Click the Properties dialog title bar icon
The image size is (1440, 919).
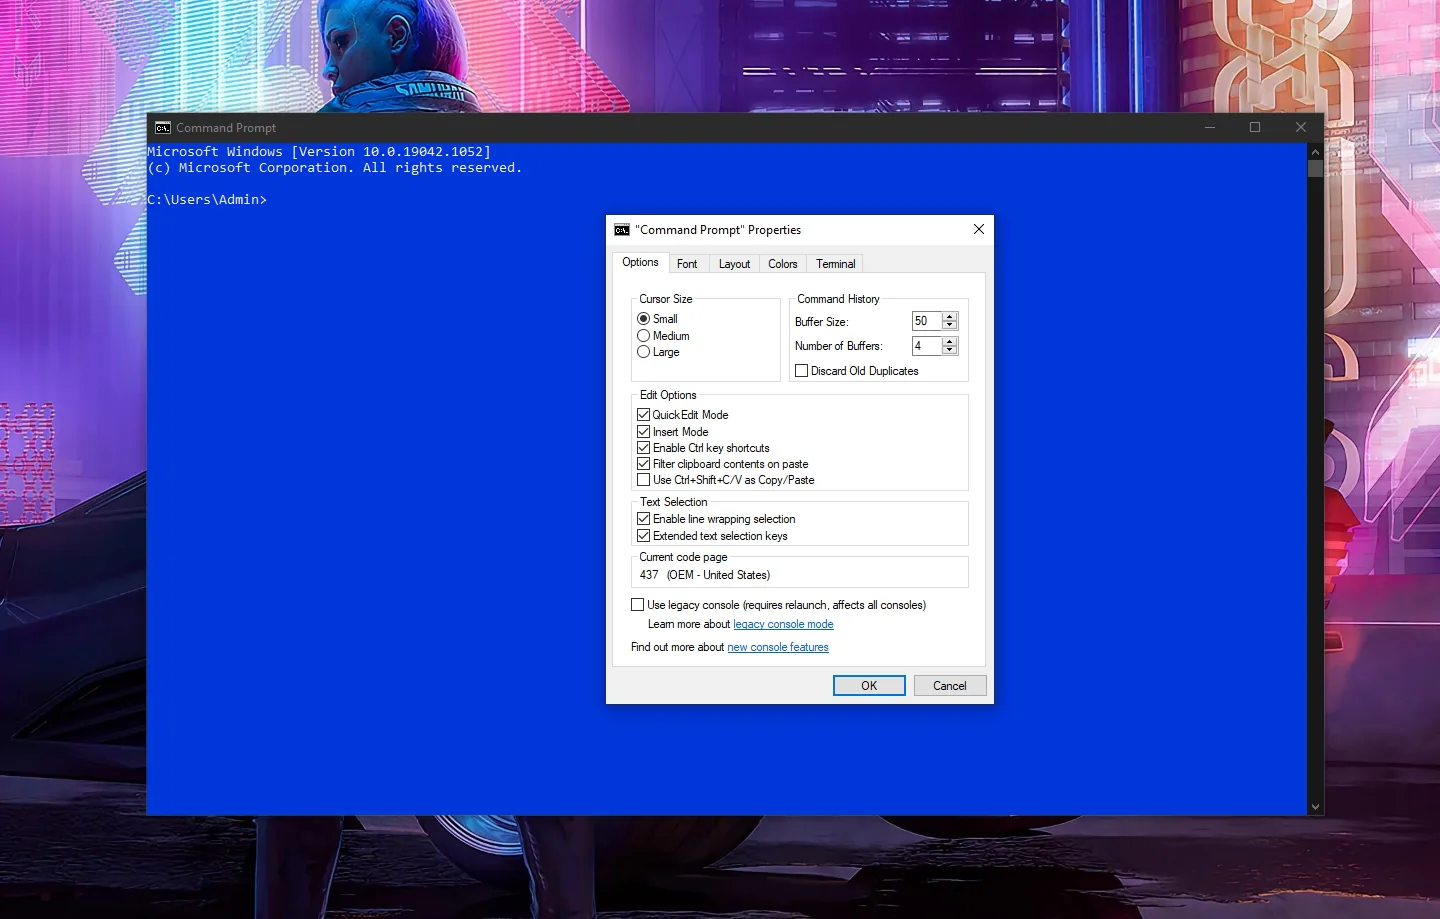tap(622, 230)
